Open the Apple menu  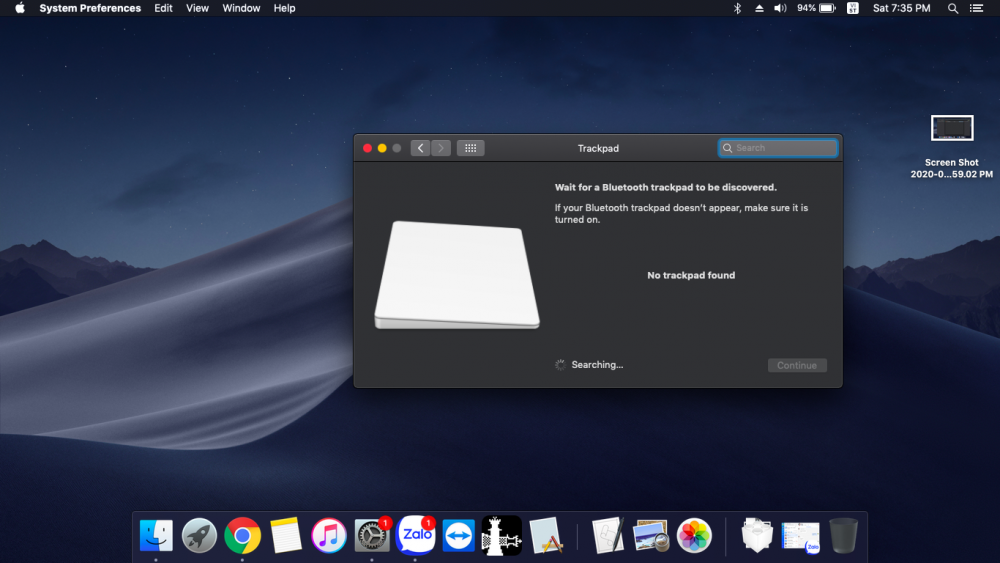[19, 8]
